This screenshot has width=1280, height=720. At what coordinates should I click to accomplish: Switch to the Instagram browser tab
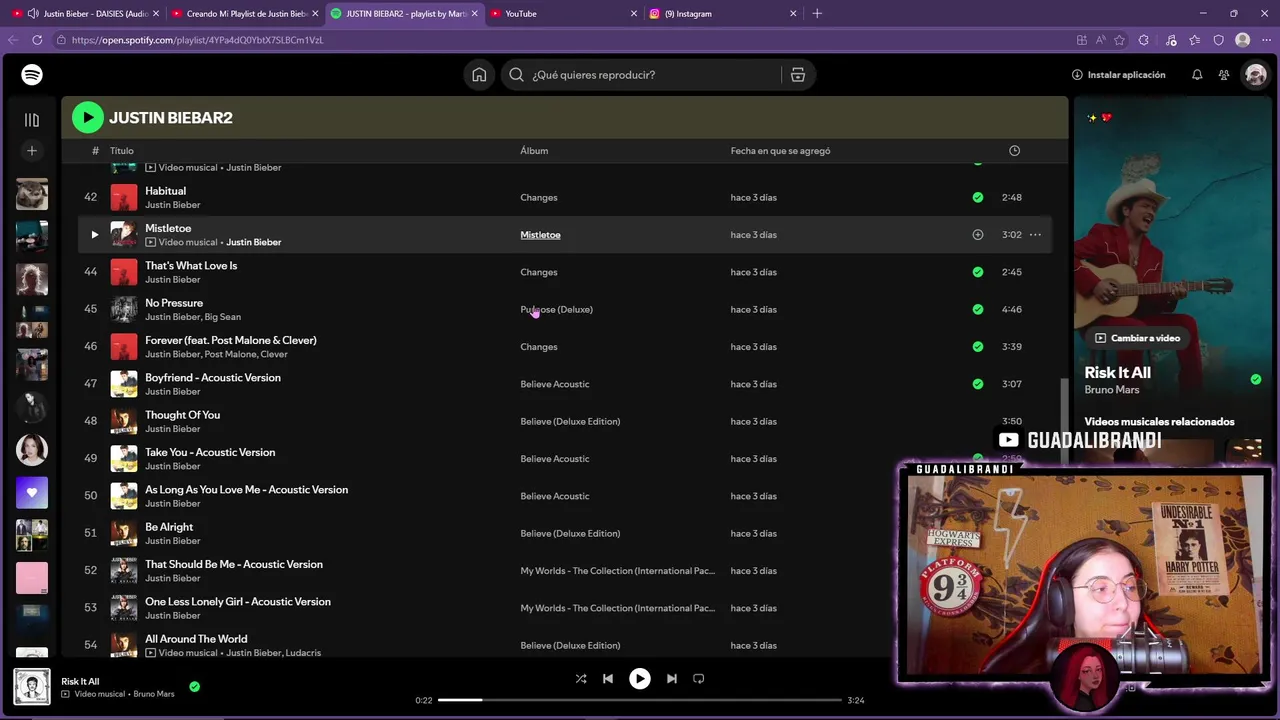[723, 14]
